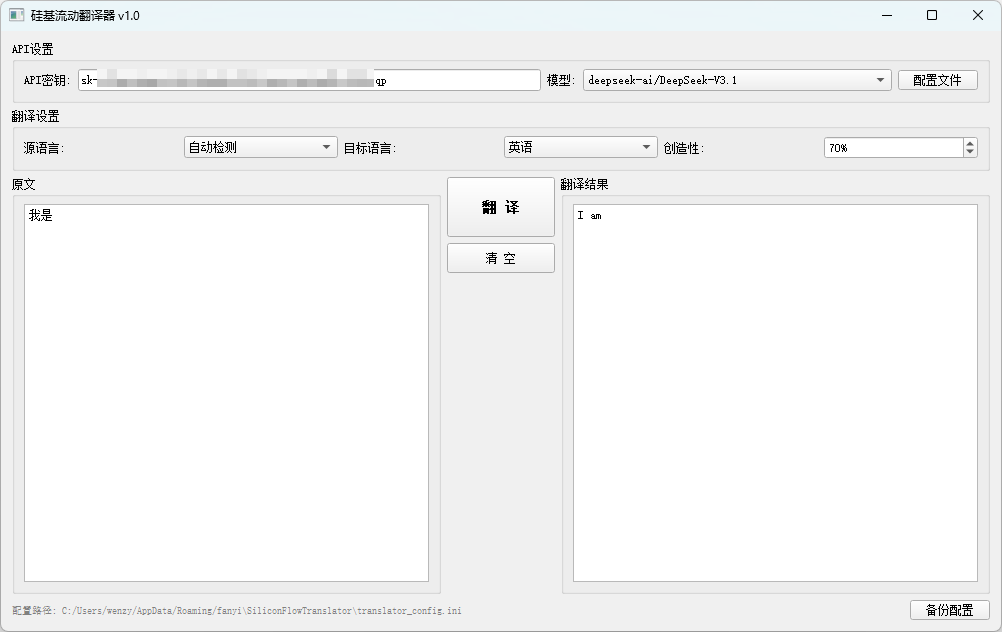
Task: Click the app icon in title bar
Action: 16,15
